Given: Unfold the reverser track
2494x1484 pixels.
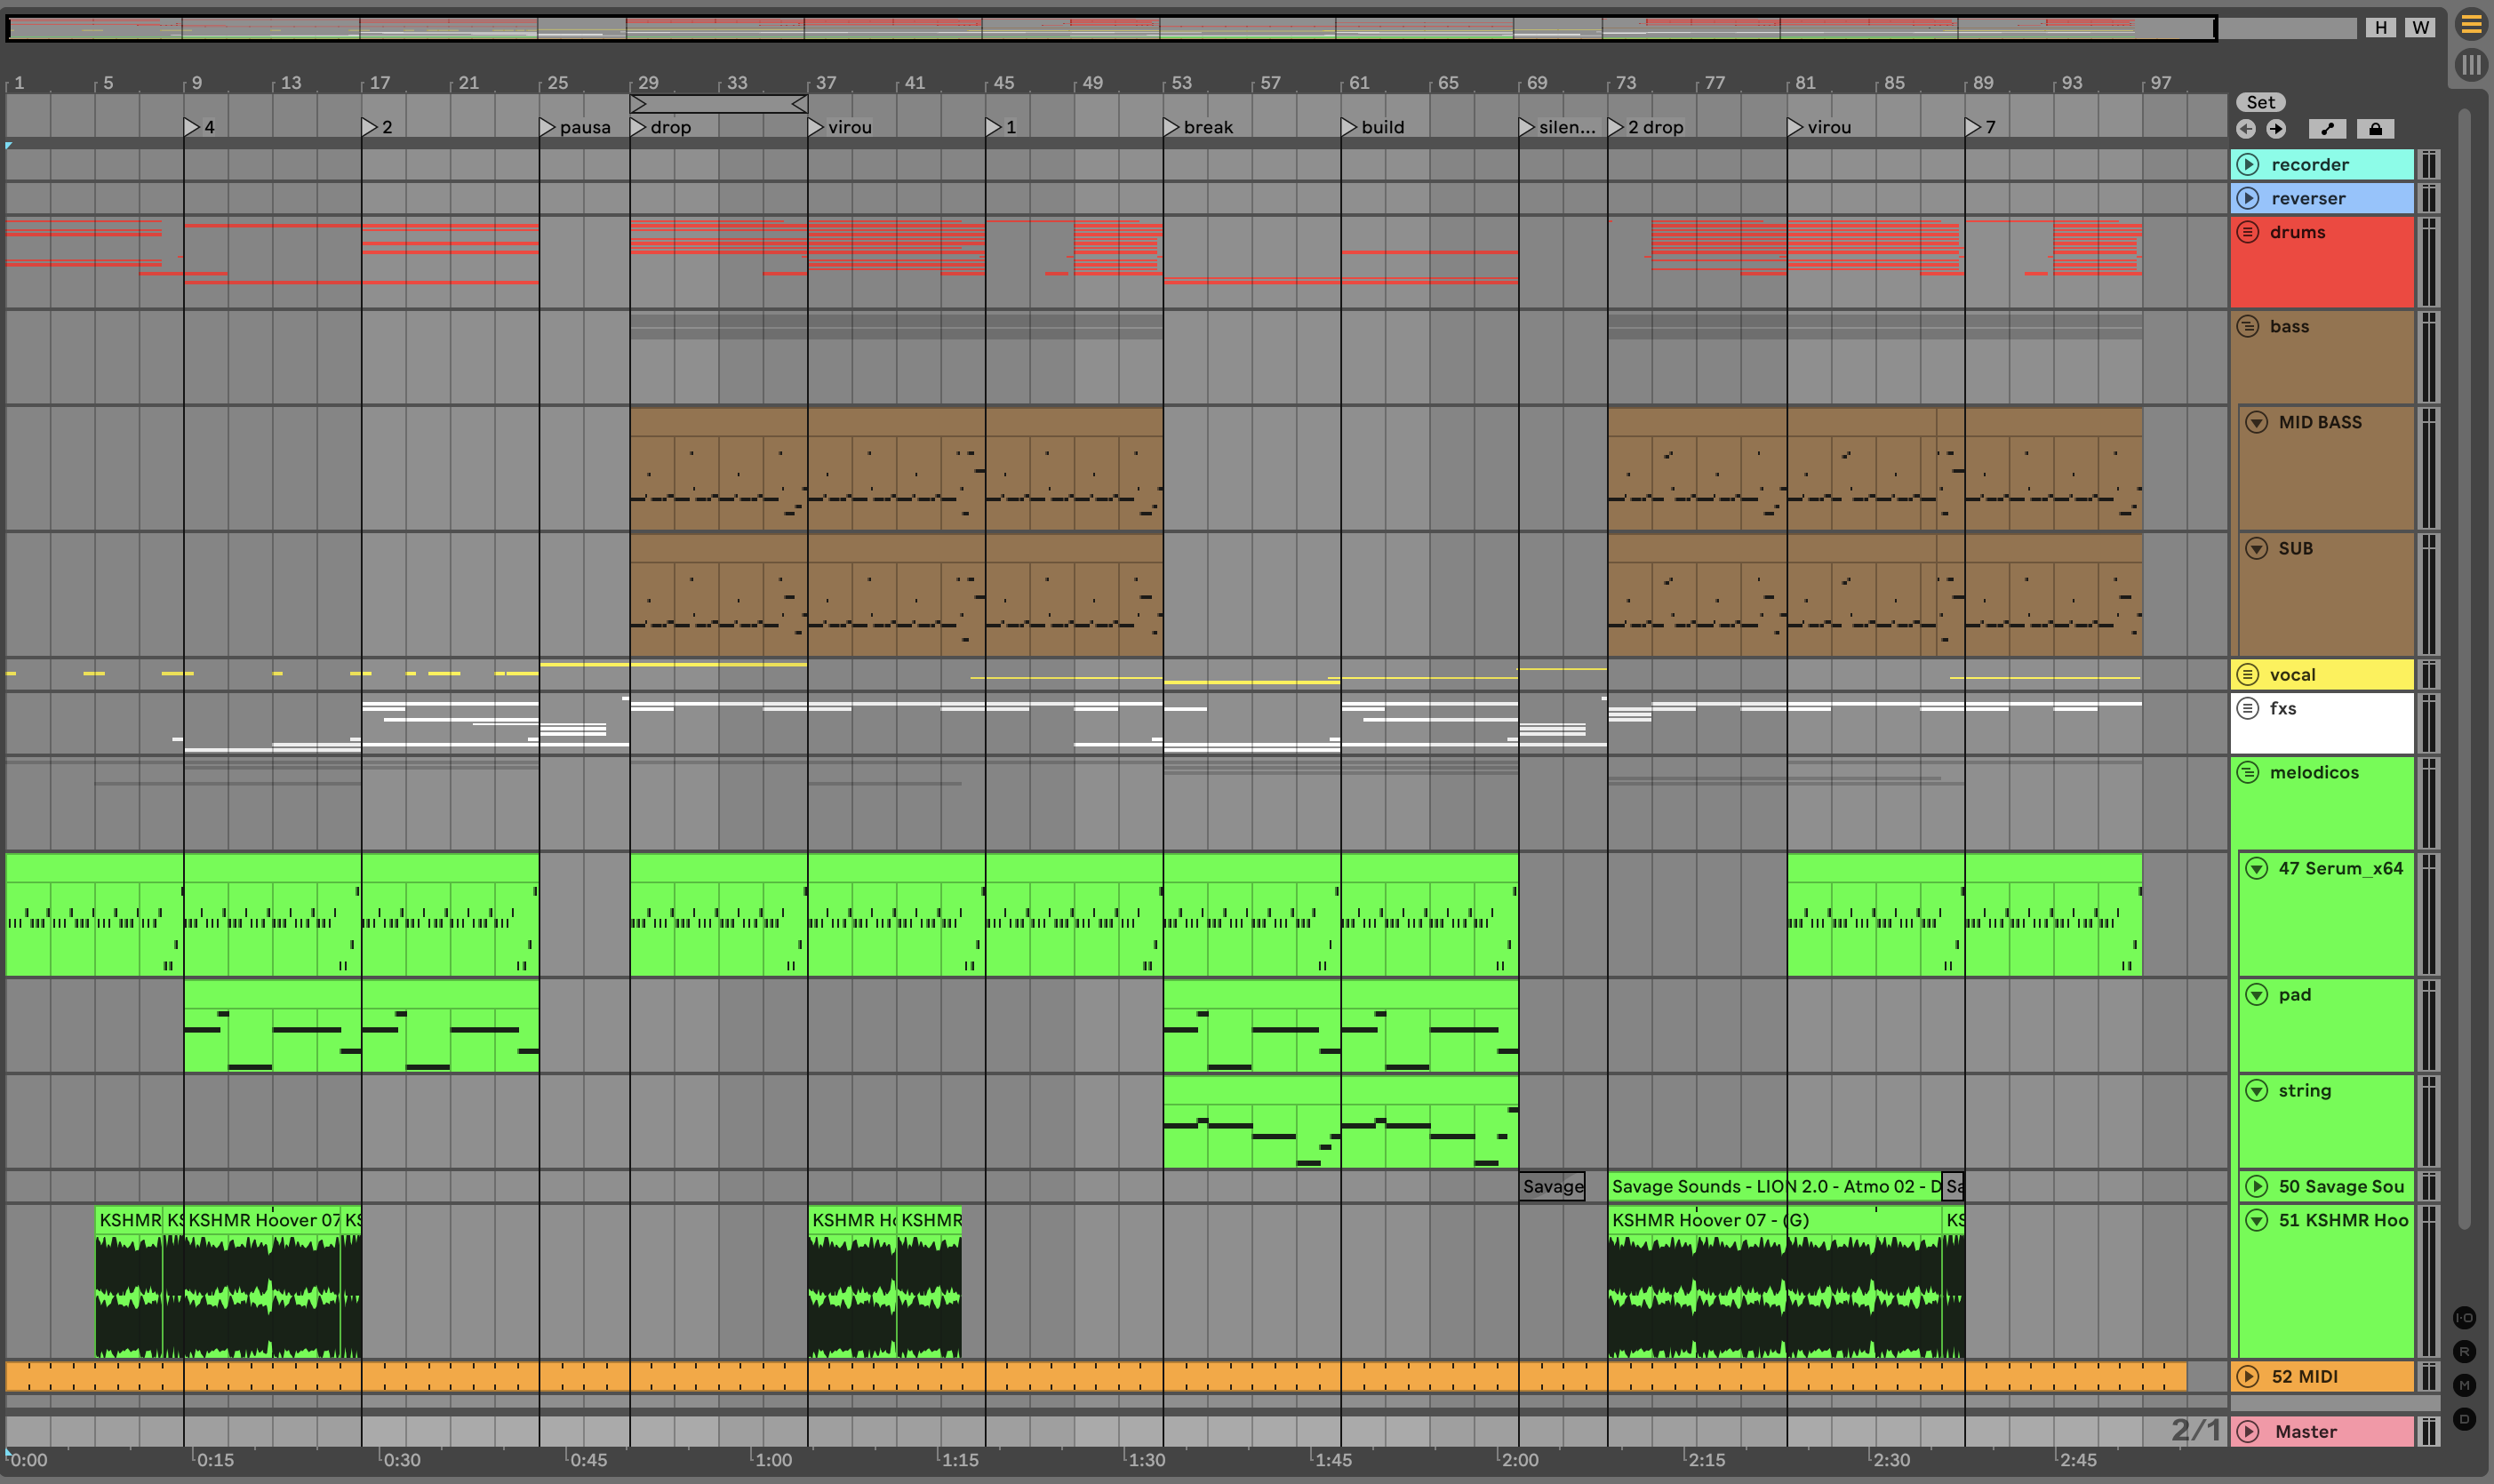Looking at the screenshot, I should pos(2248,198).
